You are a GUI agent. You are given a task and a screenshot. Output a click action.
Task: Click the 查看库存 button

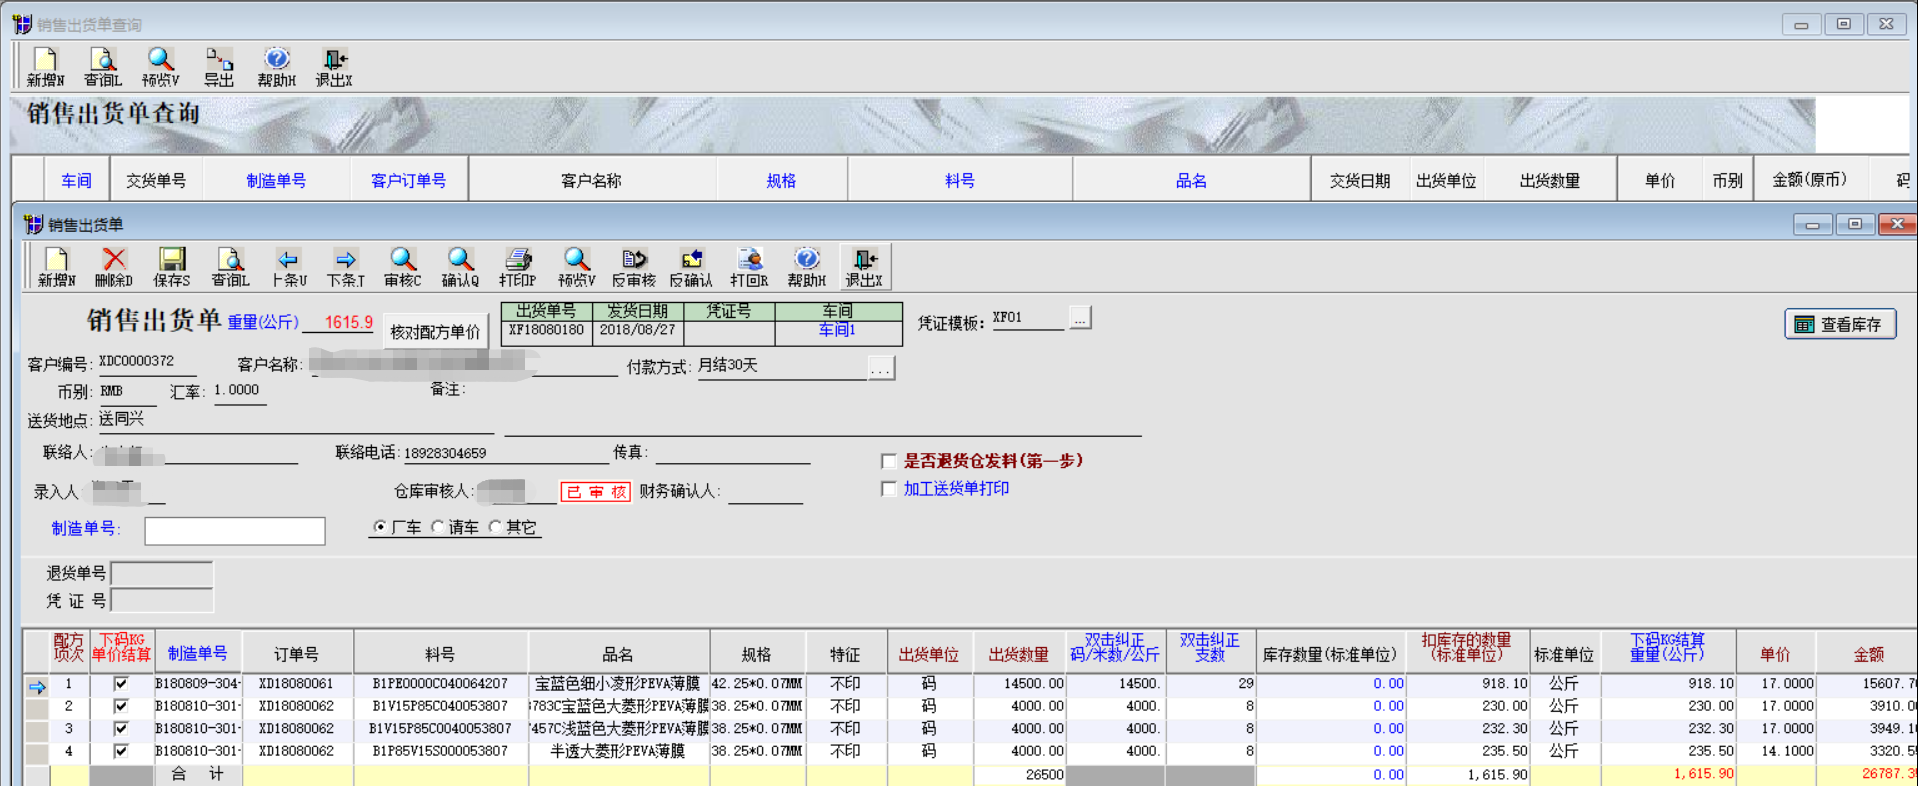coord(1840,324)
